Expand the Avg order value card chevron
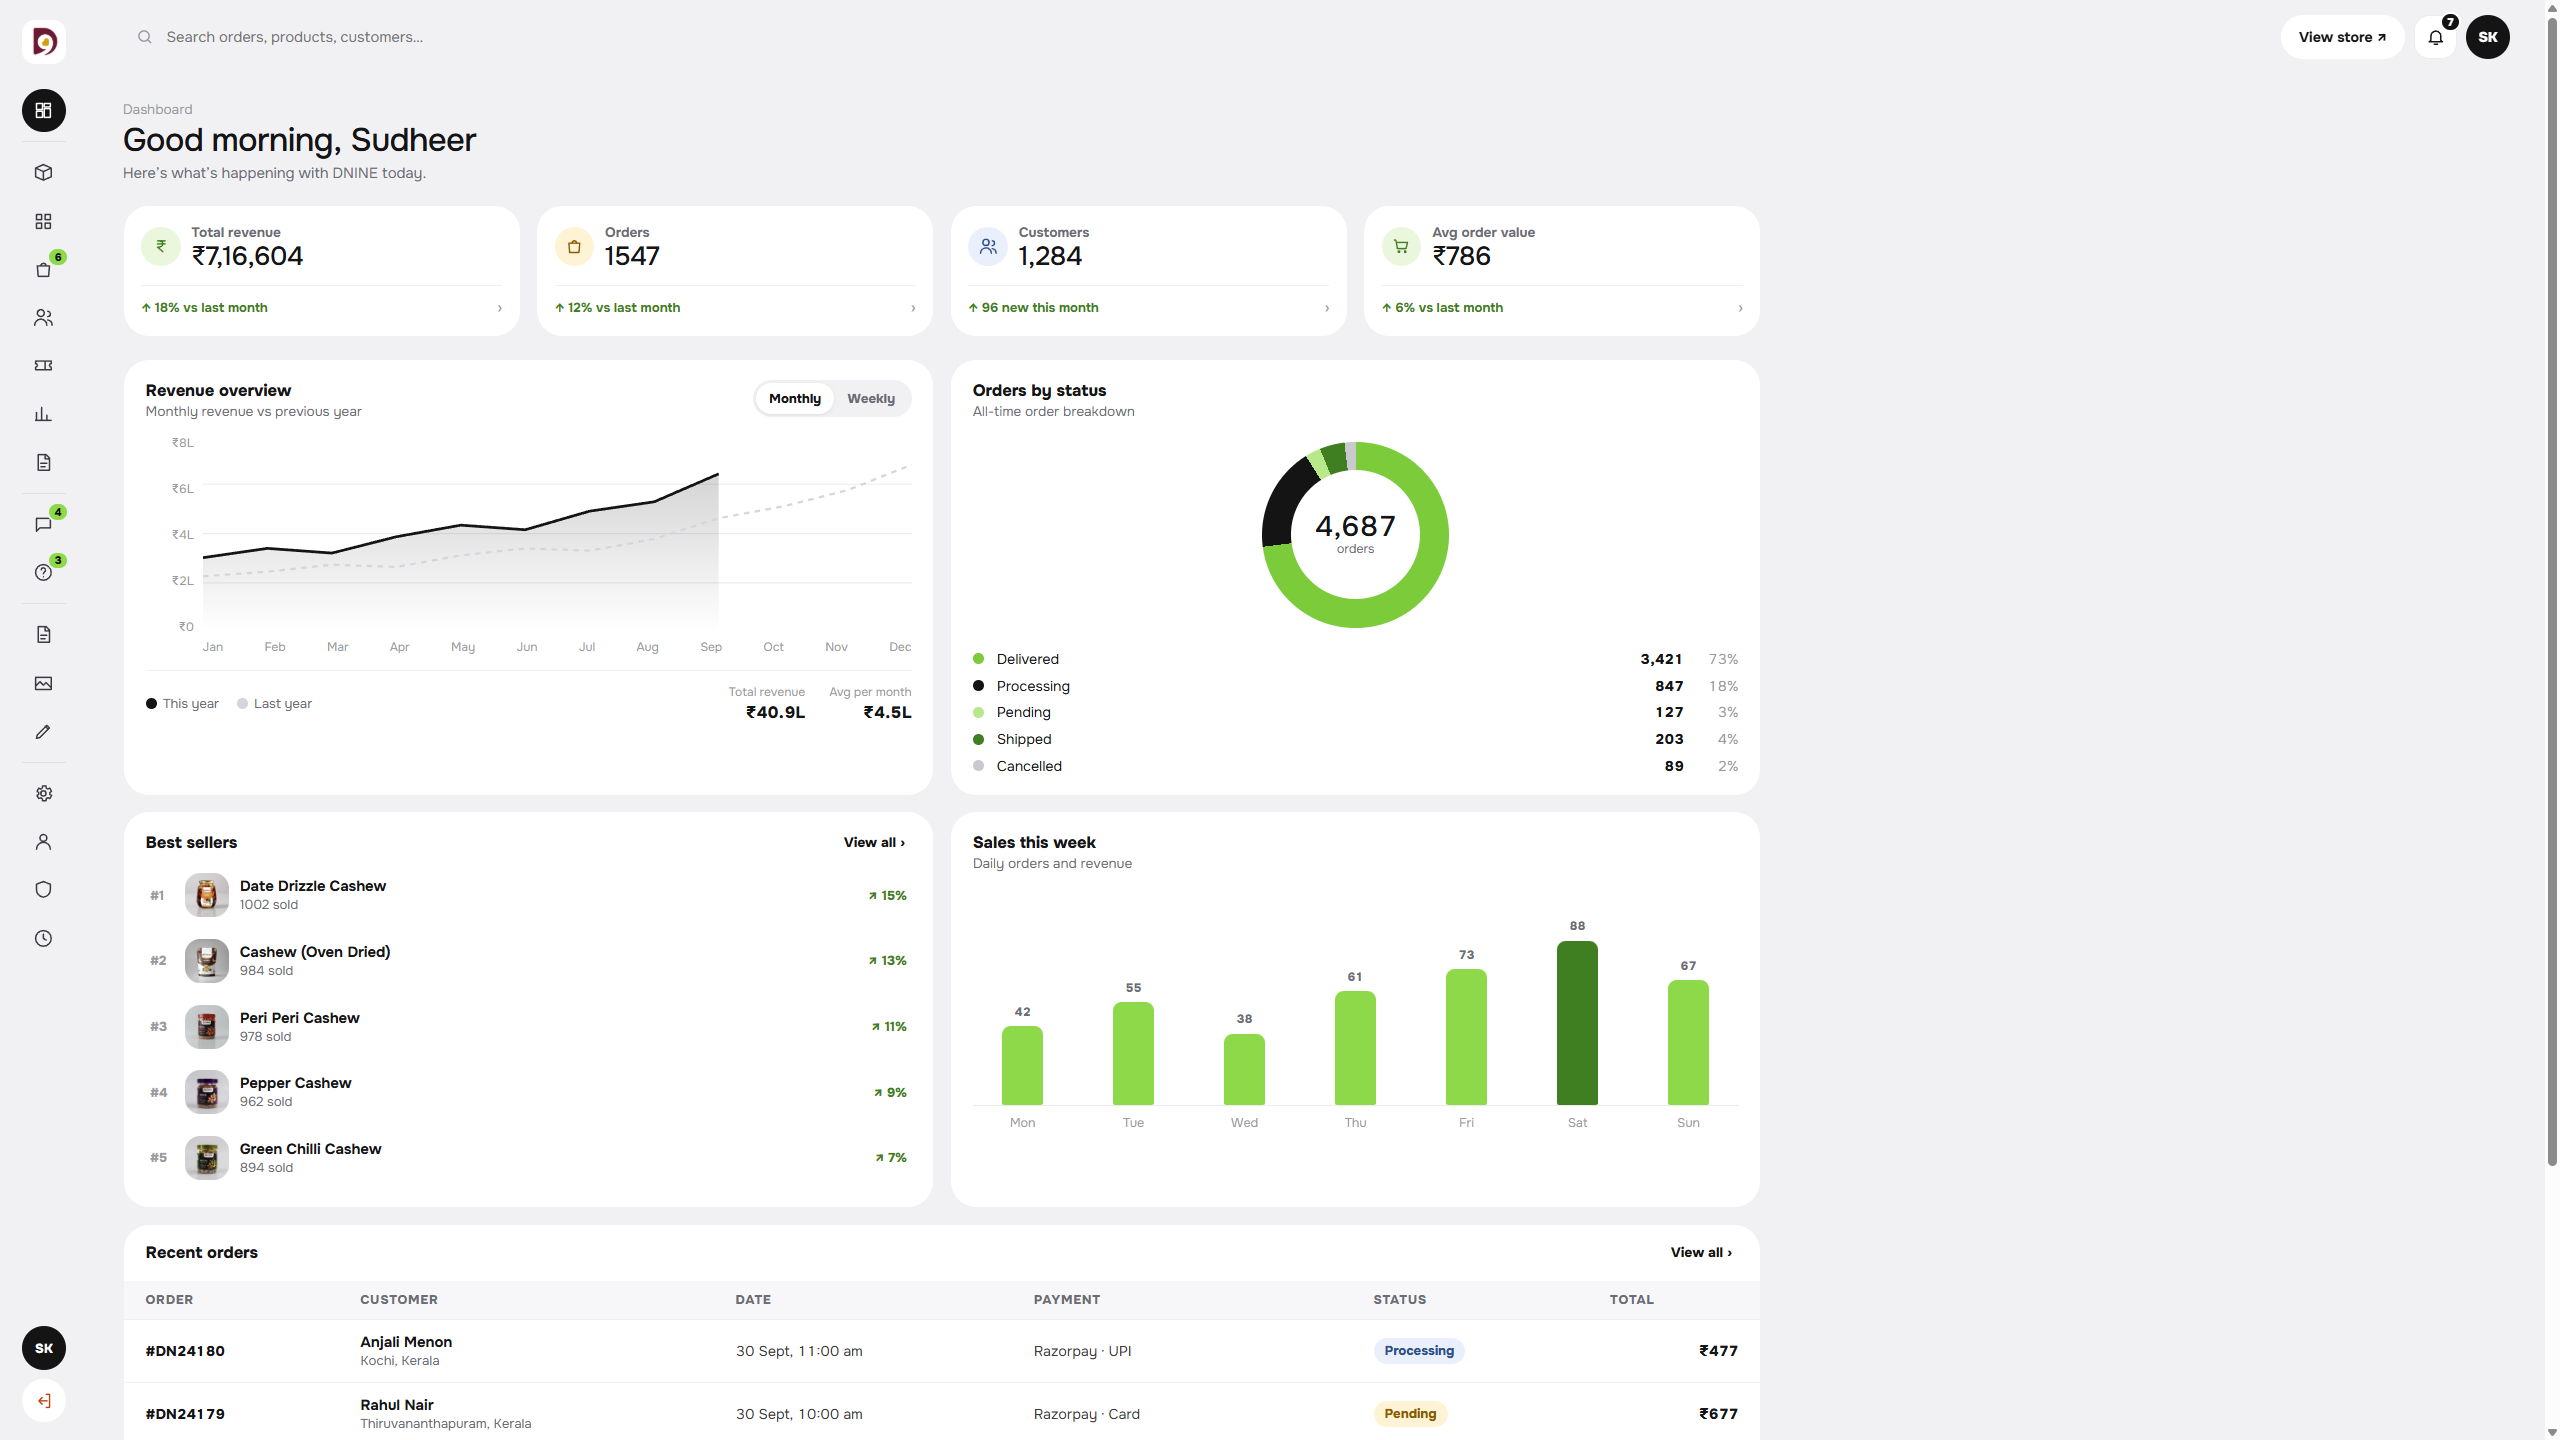The width and height of the screenshot is (2560, 1440). coord(1740,308)
